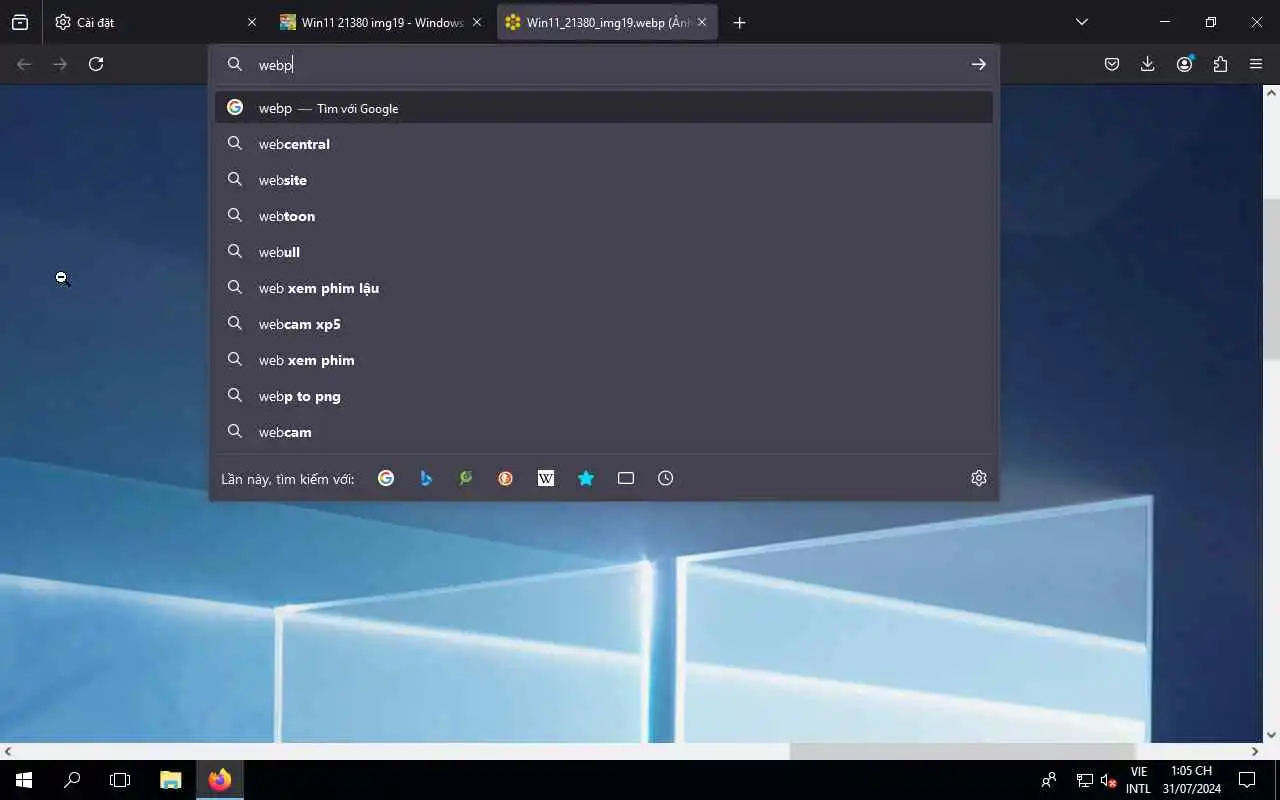This screenshot has height=800, width=1280.
Task: Select the website search suggestion
Action: 604,180
